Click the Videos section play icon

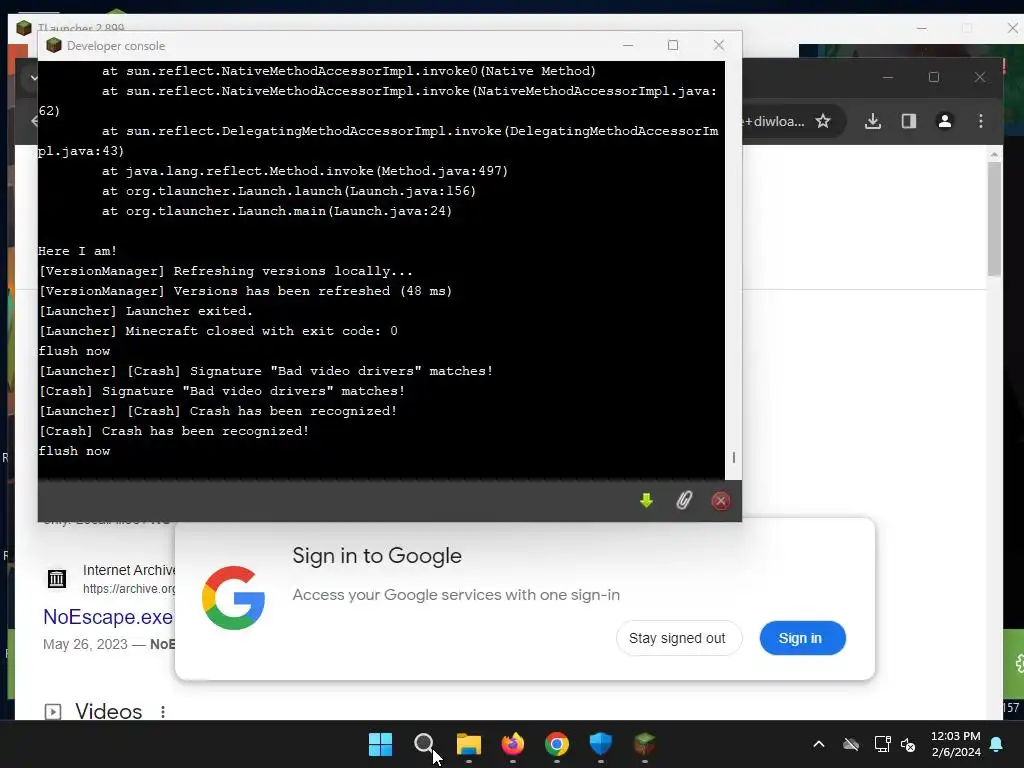tap(53, 711)
